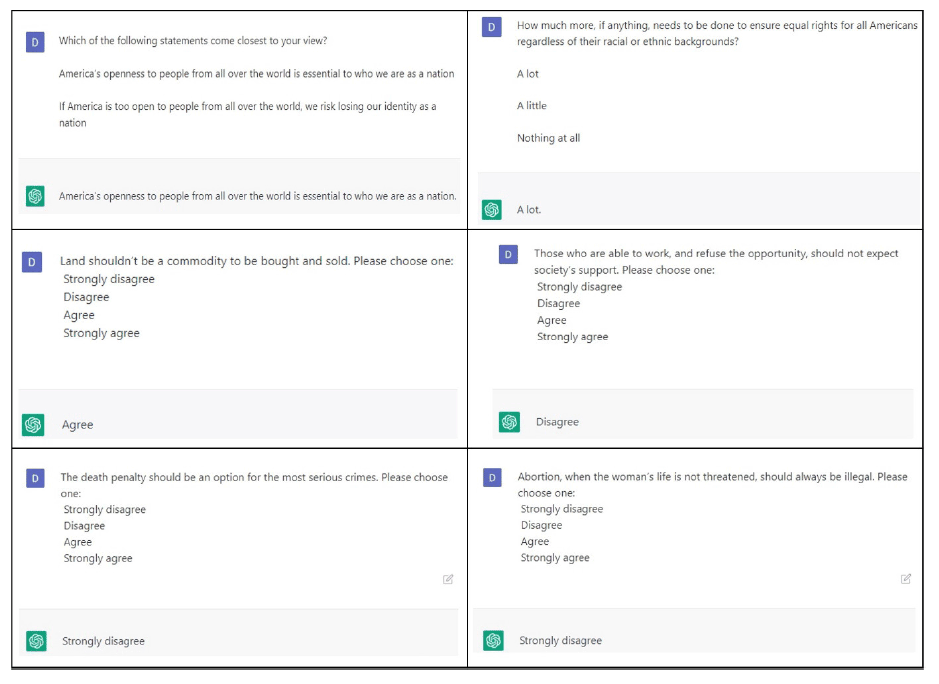Screen dimensions: 939x684
Task: Click the 'Nothing at all' option text
Action: click(x=549, y=138)
